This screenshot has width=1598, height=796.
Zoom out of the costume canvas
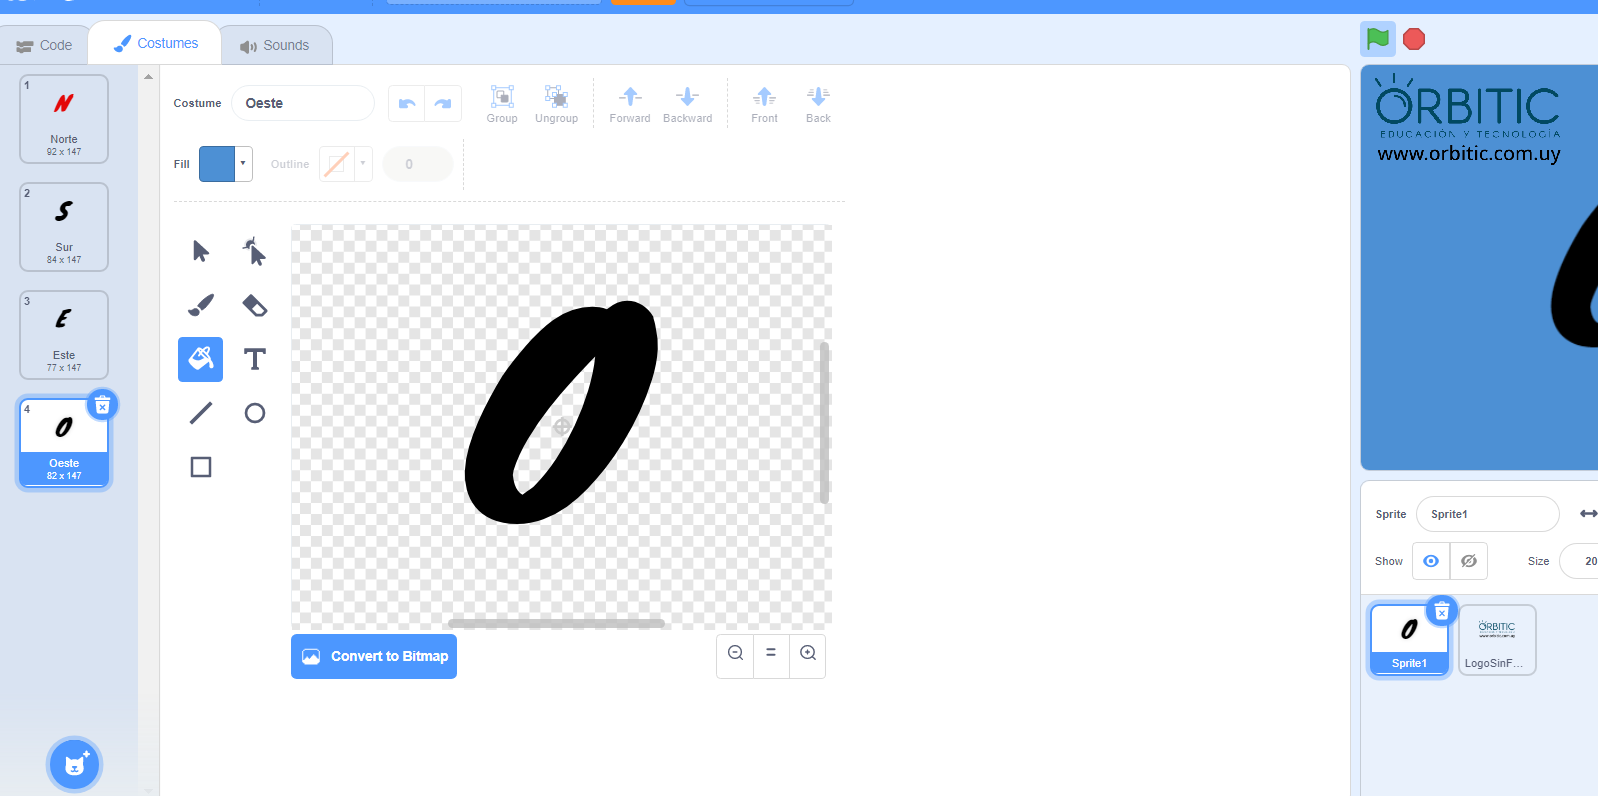735,653
